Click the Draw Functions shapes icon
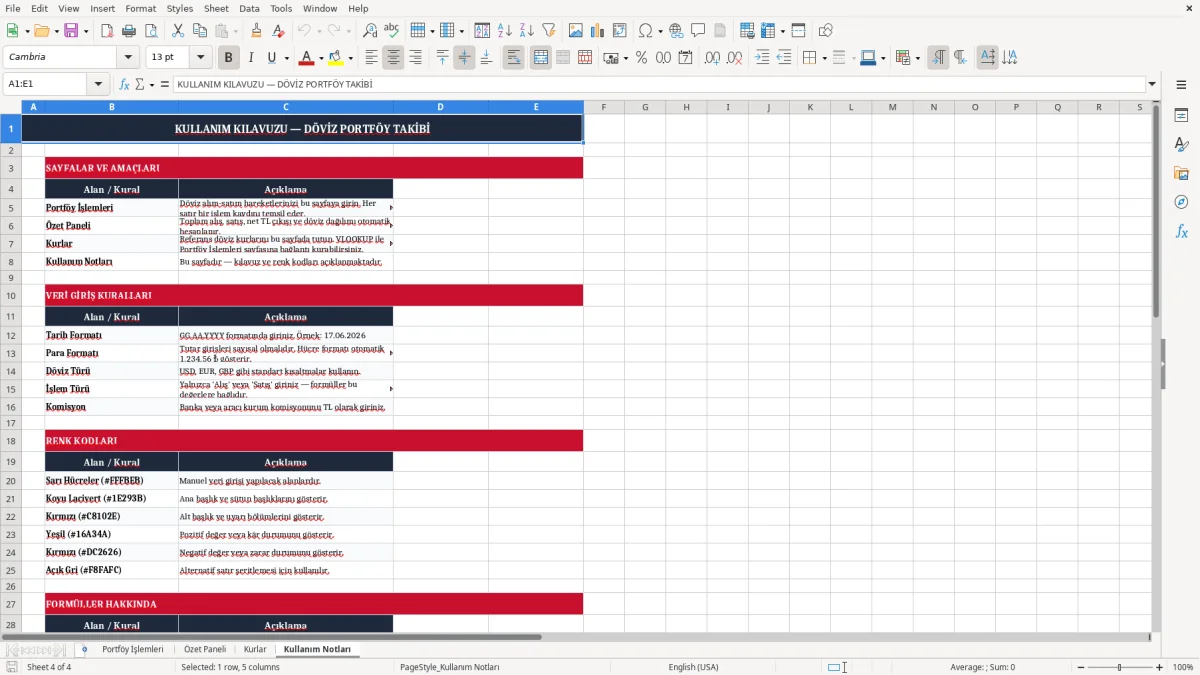Screen dimensions: 1200x675 click(x=826, y=31)
